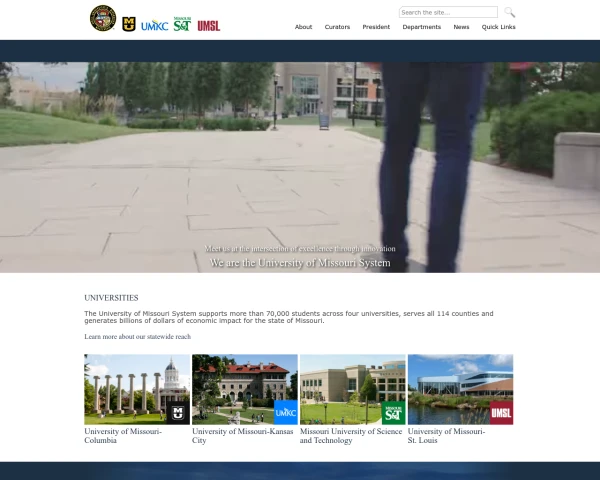
Task: Click the magnifying glass search icon
Action: tap(509, 12)
